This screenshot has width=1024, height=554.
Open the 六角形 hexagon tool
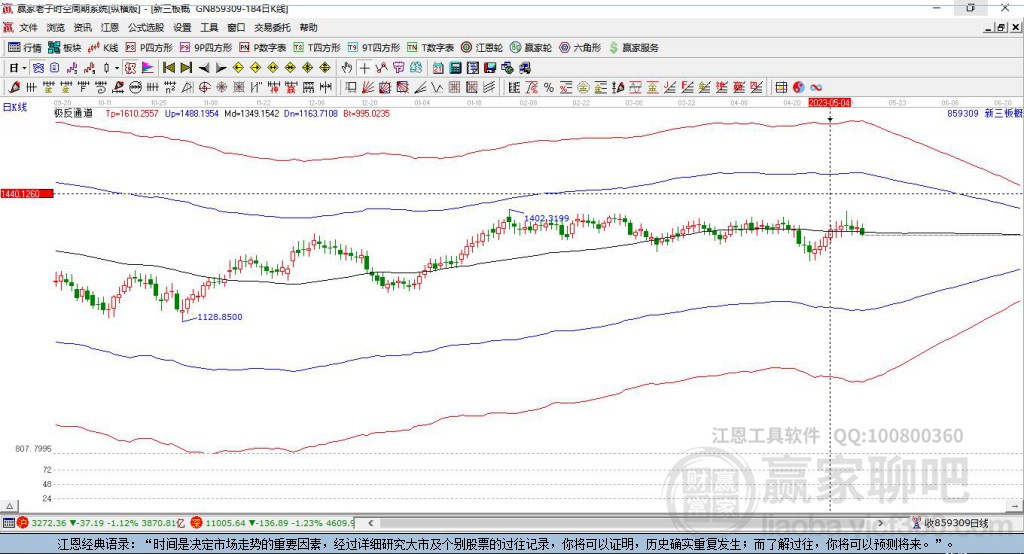[x=580, y=48]
